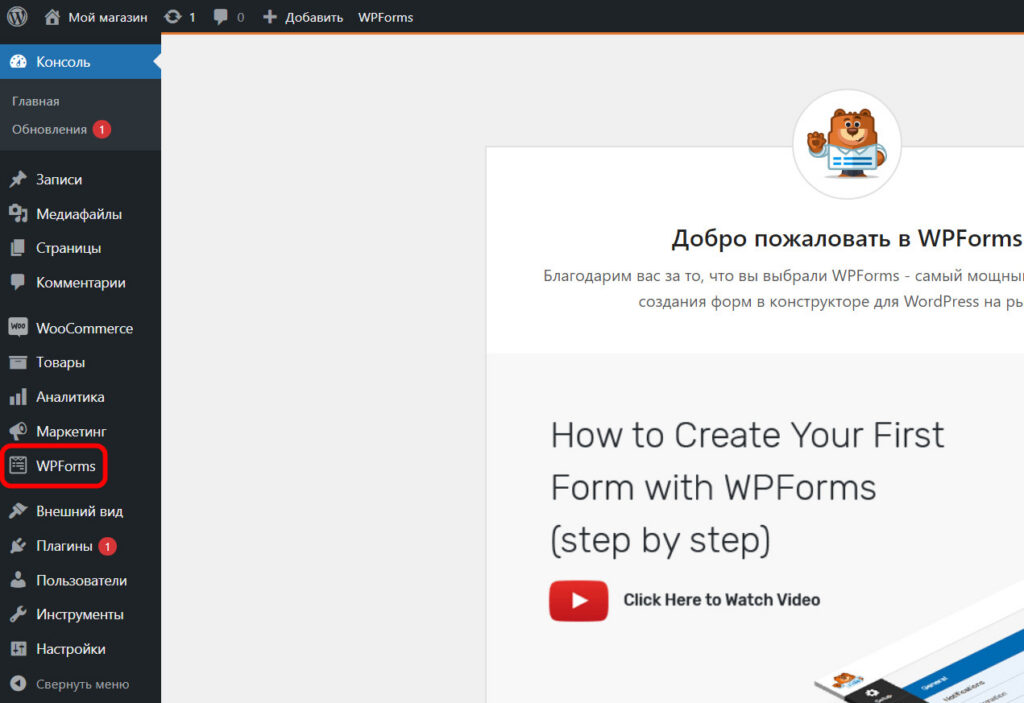Play the WPForms tutorial via YouTube button
The height and width of the screenshot is (703, 1024).
point(578,601)
